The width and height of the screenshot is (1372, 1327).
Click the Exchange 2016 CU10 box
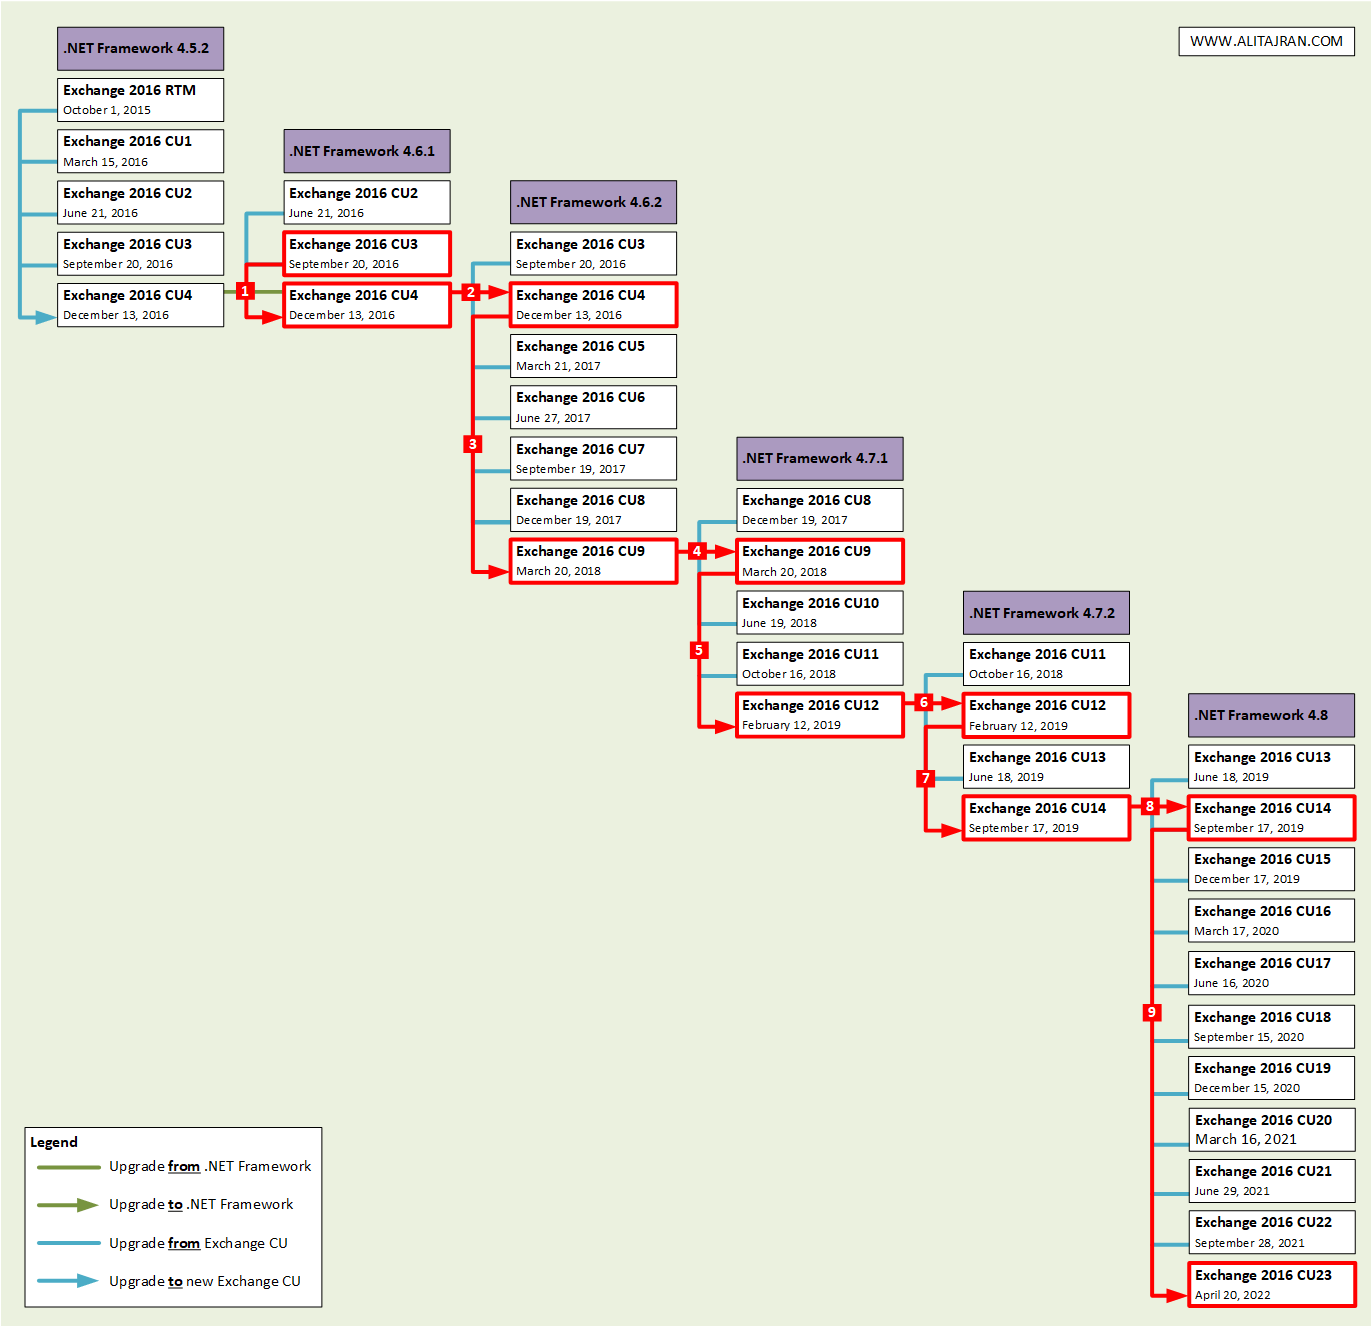pos(820,612)
